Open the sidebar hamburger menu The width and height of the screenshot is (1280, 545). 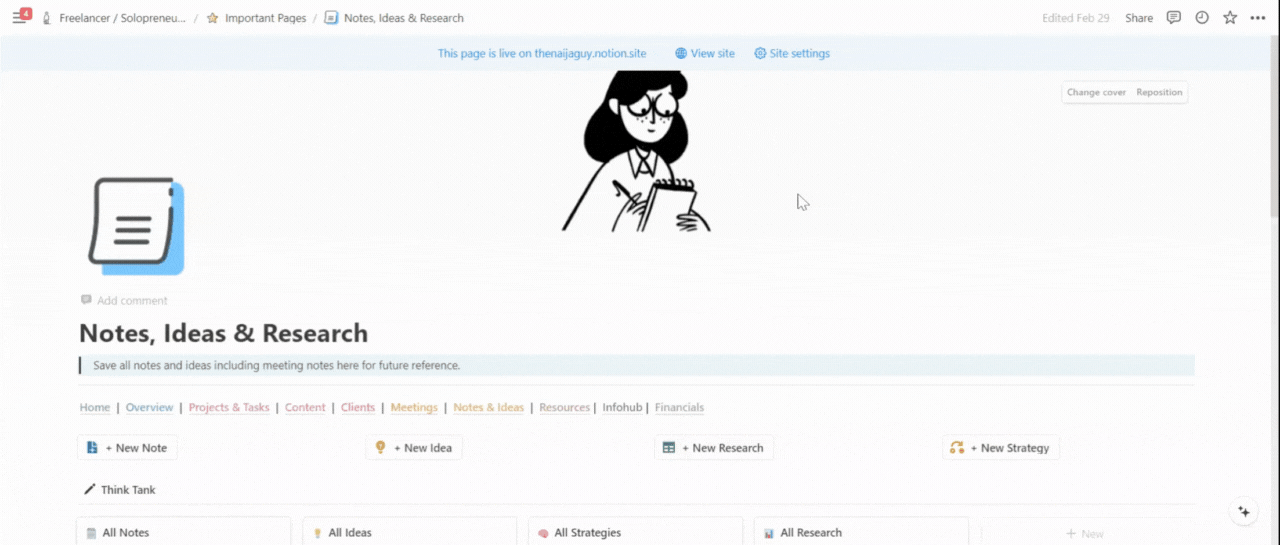tap(19, 18)
